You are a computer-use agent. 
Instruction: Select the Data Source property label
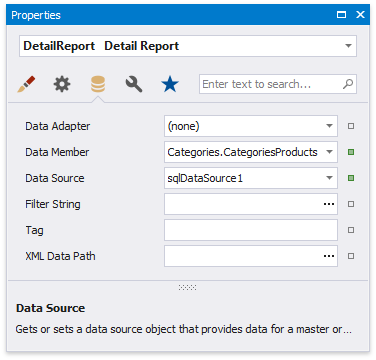point(55,178)
